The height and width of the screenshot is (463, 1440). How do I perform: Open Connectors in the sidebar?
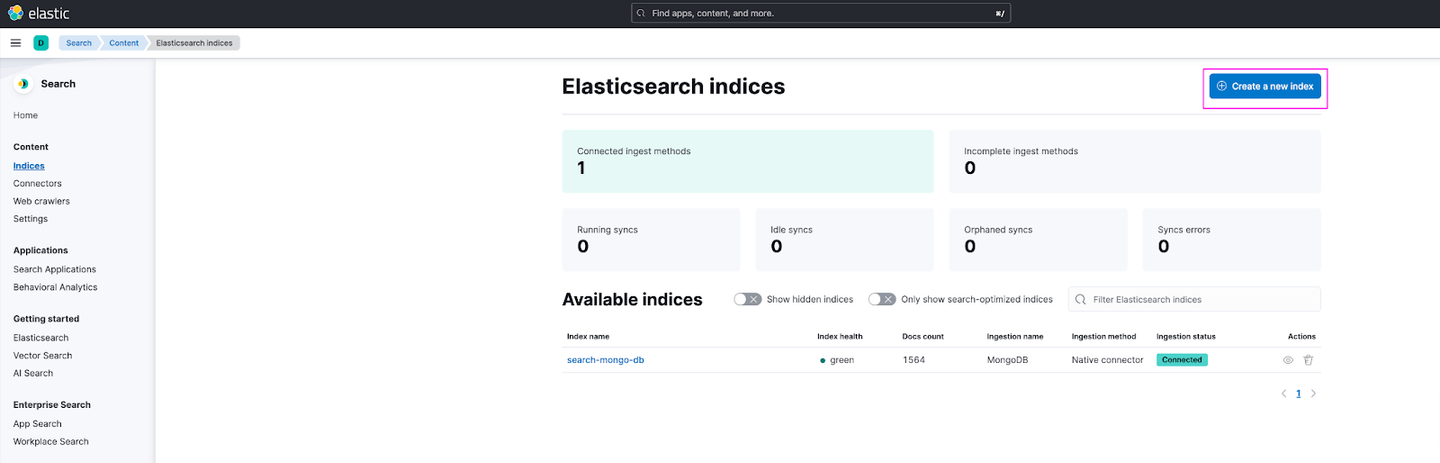tap(37, 184)
